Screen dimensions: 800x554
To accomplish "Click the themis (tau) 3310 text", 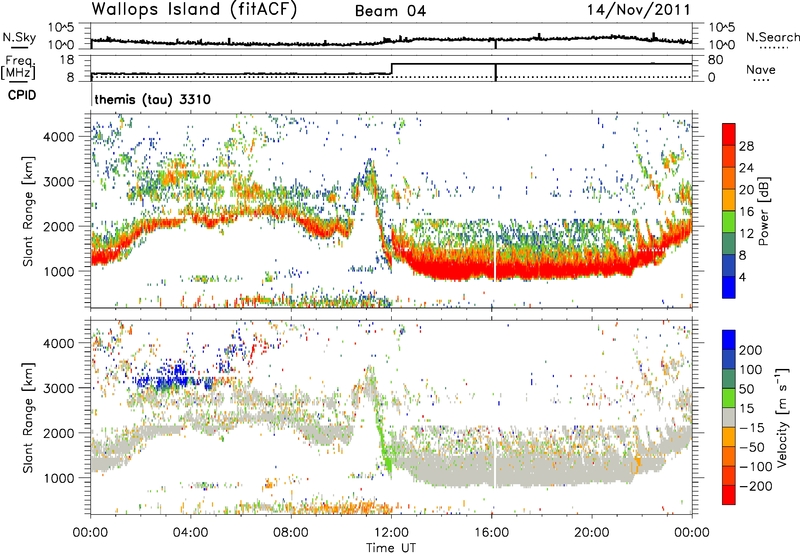I will click(153, 99).
